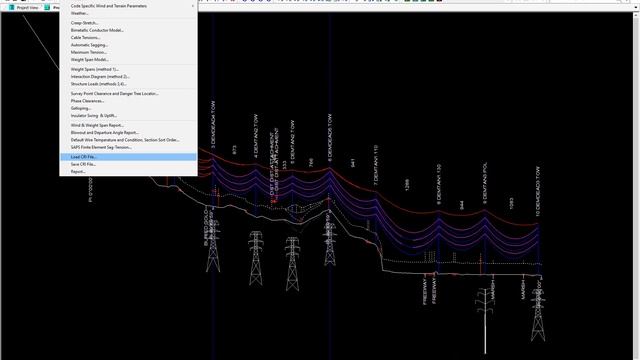Click the highlighted Load CRI File... item
640x360 pixels.
pos(129,157)
